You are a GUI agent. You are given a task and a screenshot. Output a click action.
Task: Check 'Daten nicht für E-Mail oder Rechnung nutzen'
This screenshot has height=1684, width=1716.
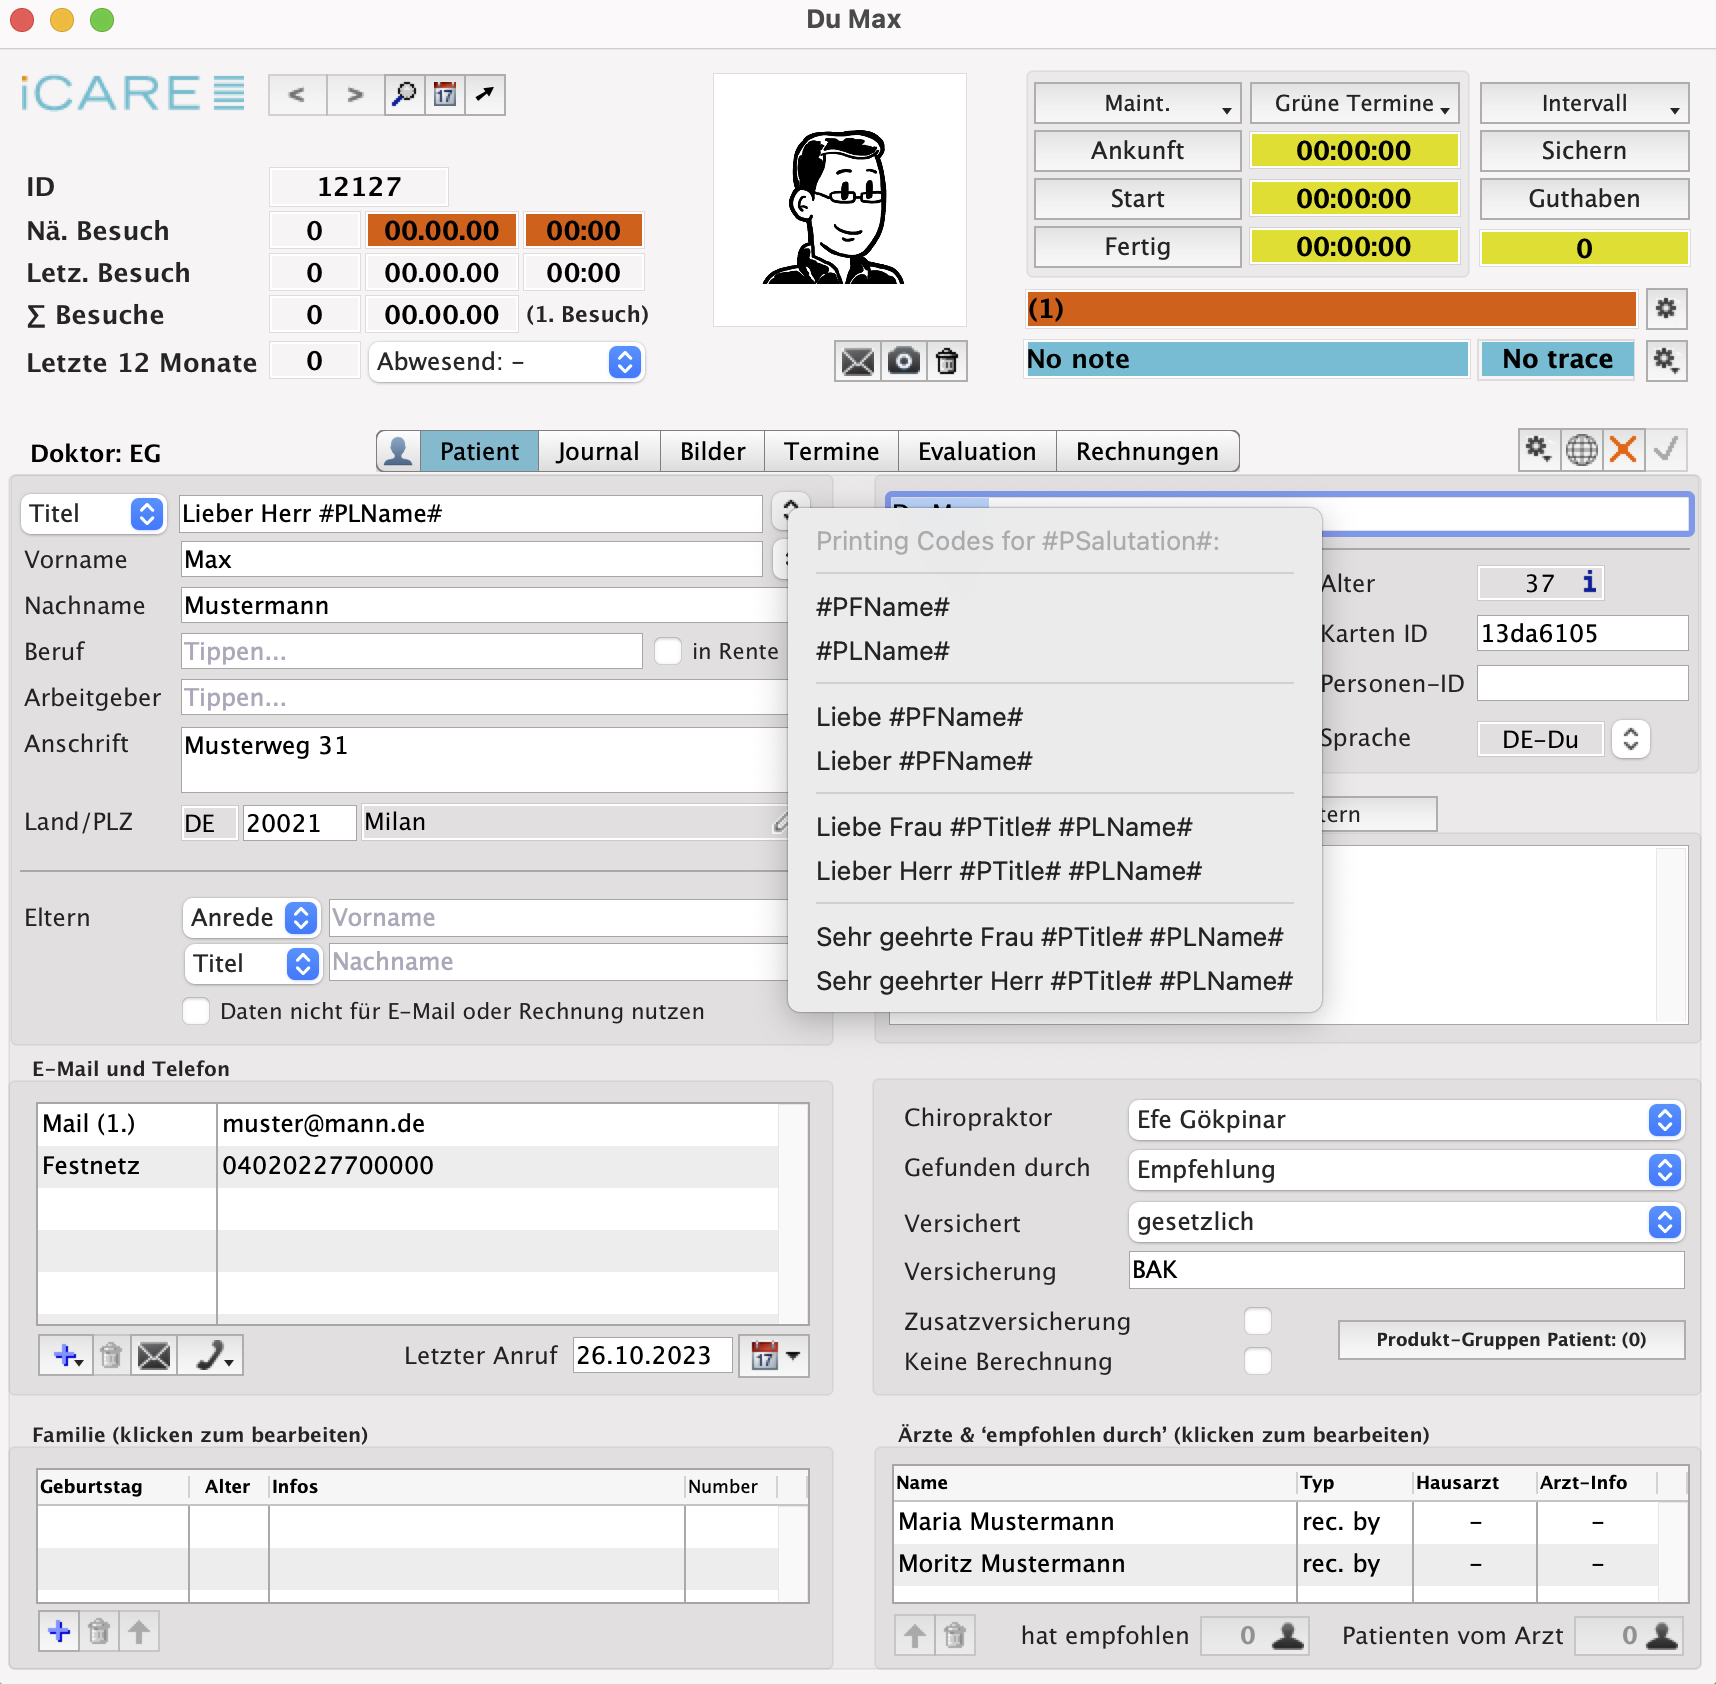197,1011
